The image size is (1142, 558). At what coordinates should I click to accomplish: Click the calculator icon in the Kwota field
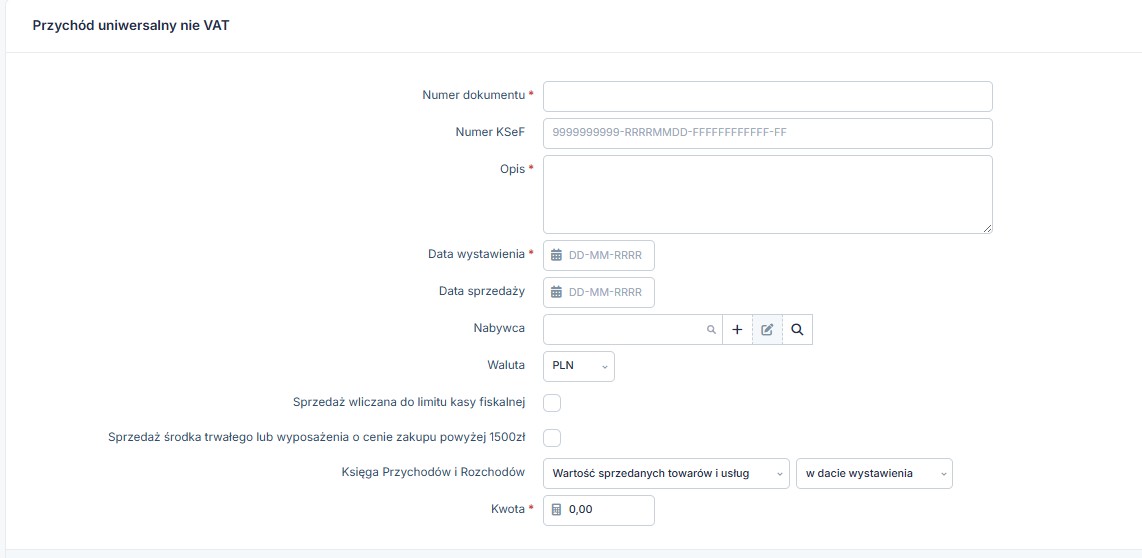coord(557,510)
